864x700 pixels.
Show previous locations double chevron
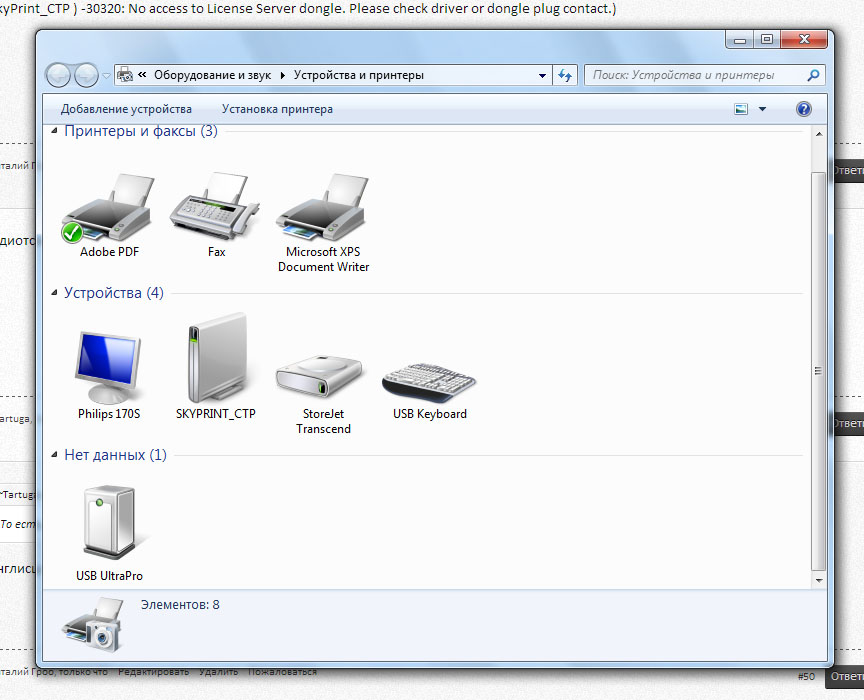pyautogui.click(x=142, y=75)
